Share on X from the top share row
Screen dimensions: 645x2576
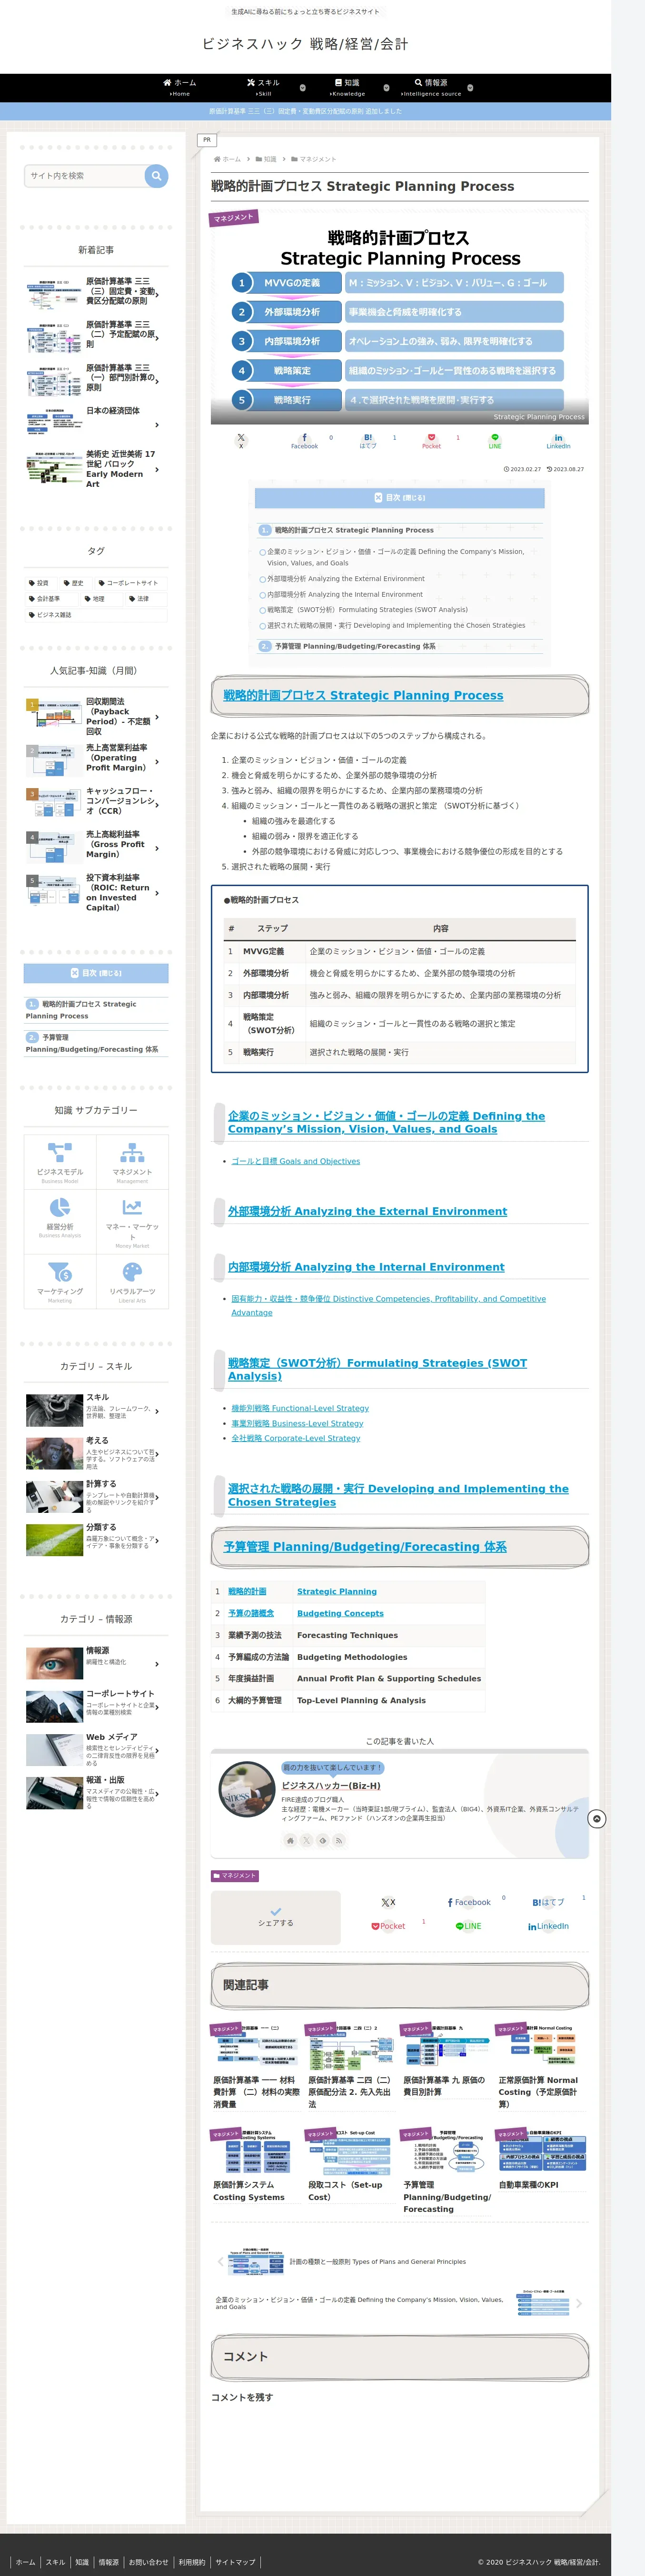click(x=241, y=440)
